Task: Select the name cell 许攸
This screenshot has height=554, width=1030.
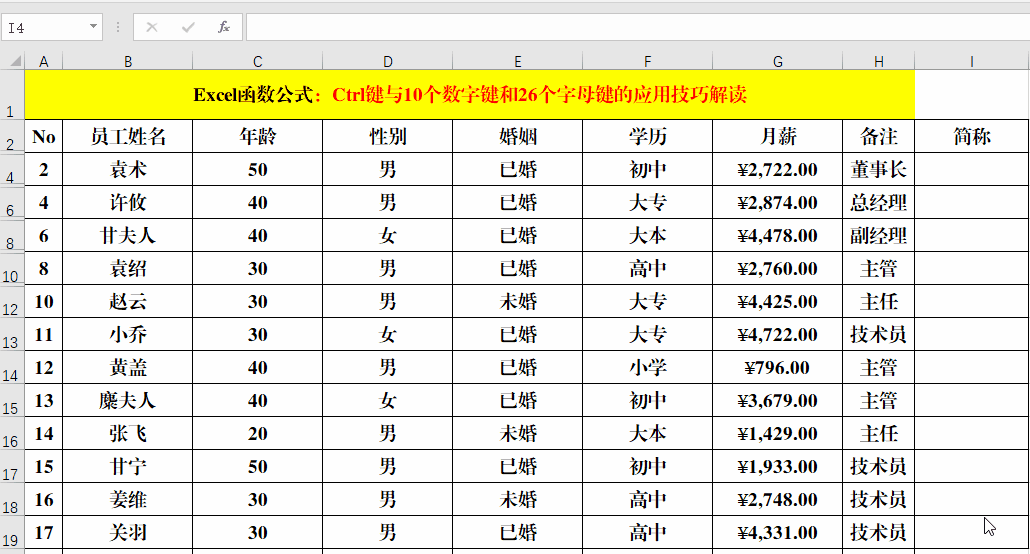Action: 127,202
